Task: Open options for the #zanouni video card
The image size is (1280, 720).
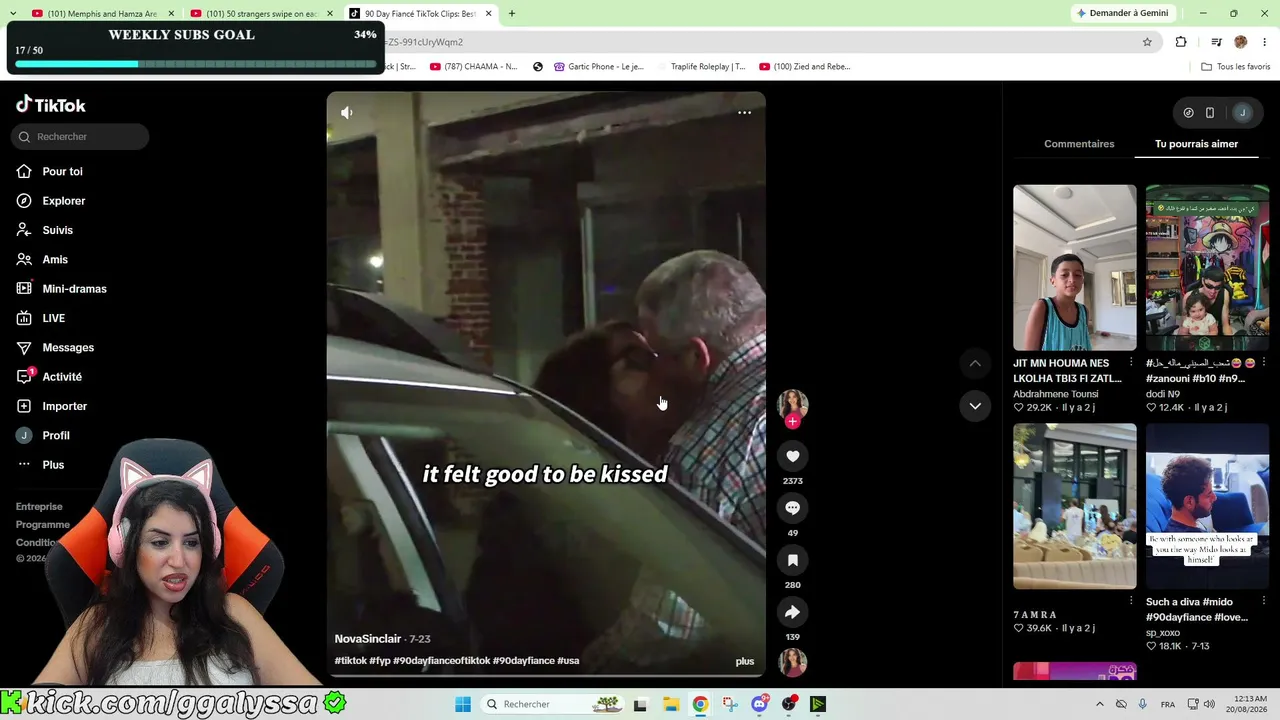Action: tap(1264, 363)
